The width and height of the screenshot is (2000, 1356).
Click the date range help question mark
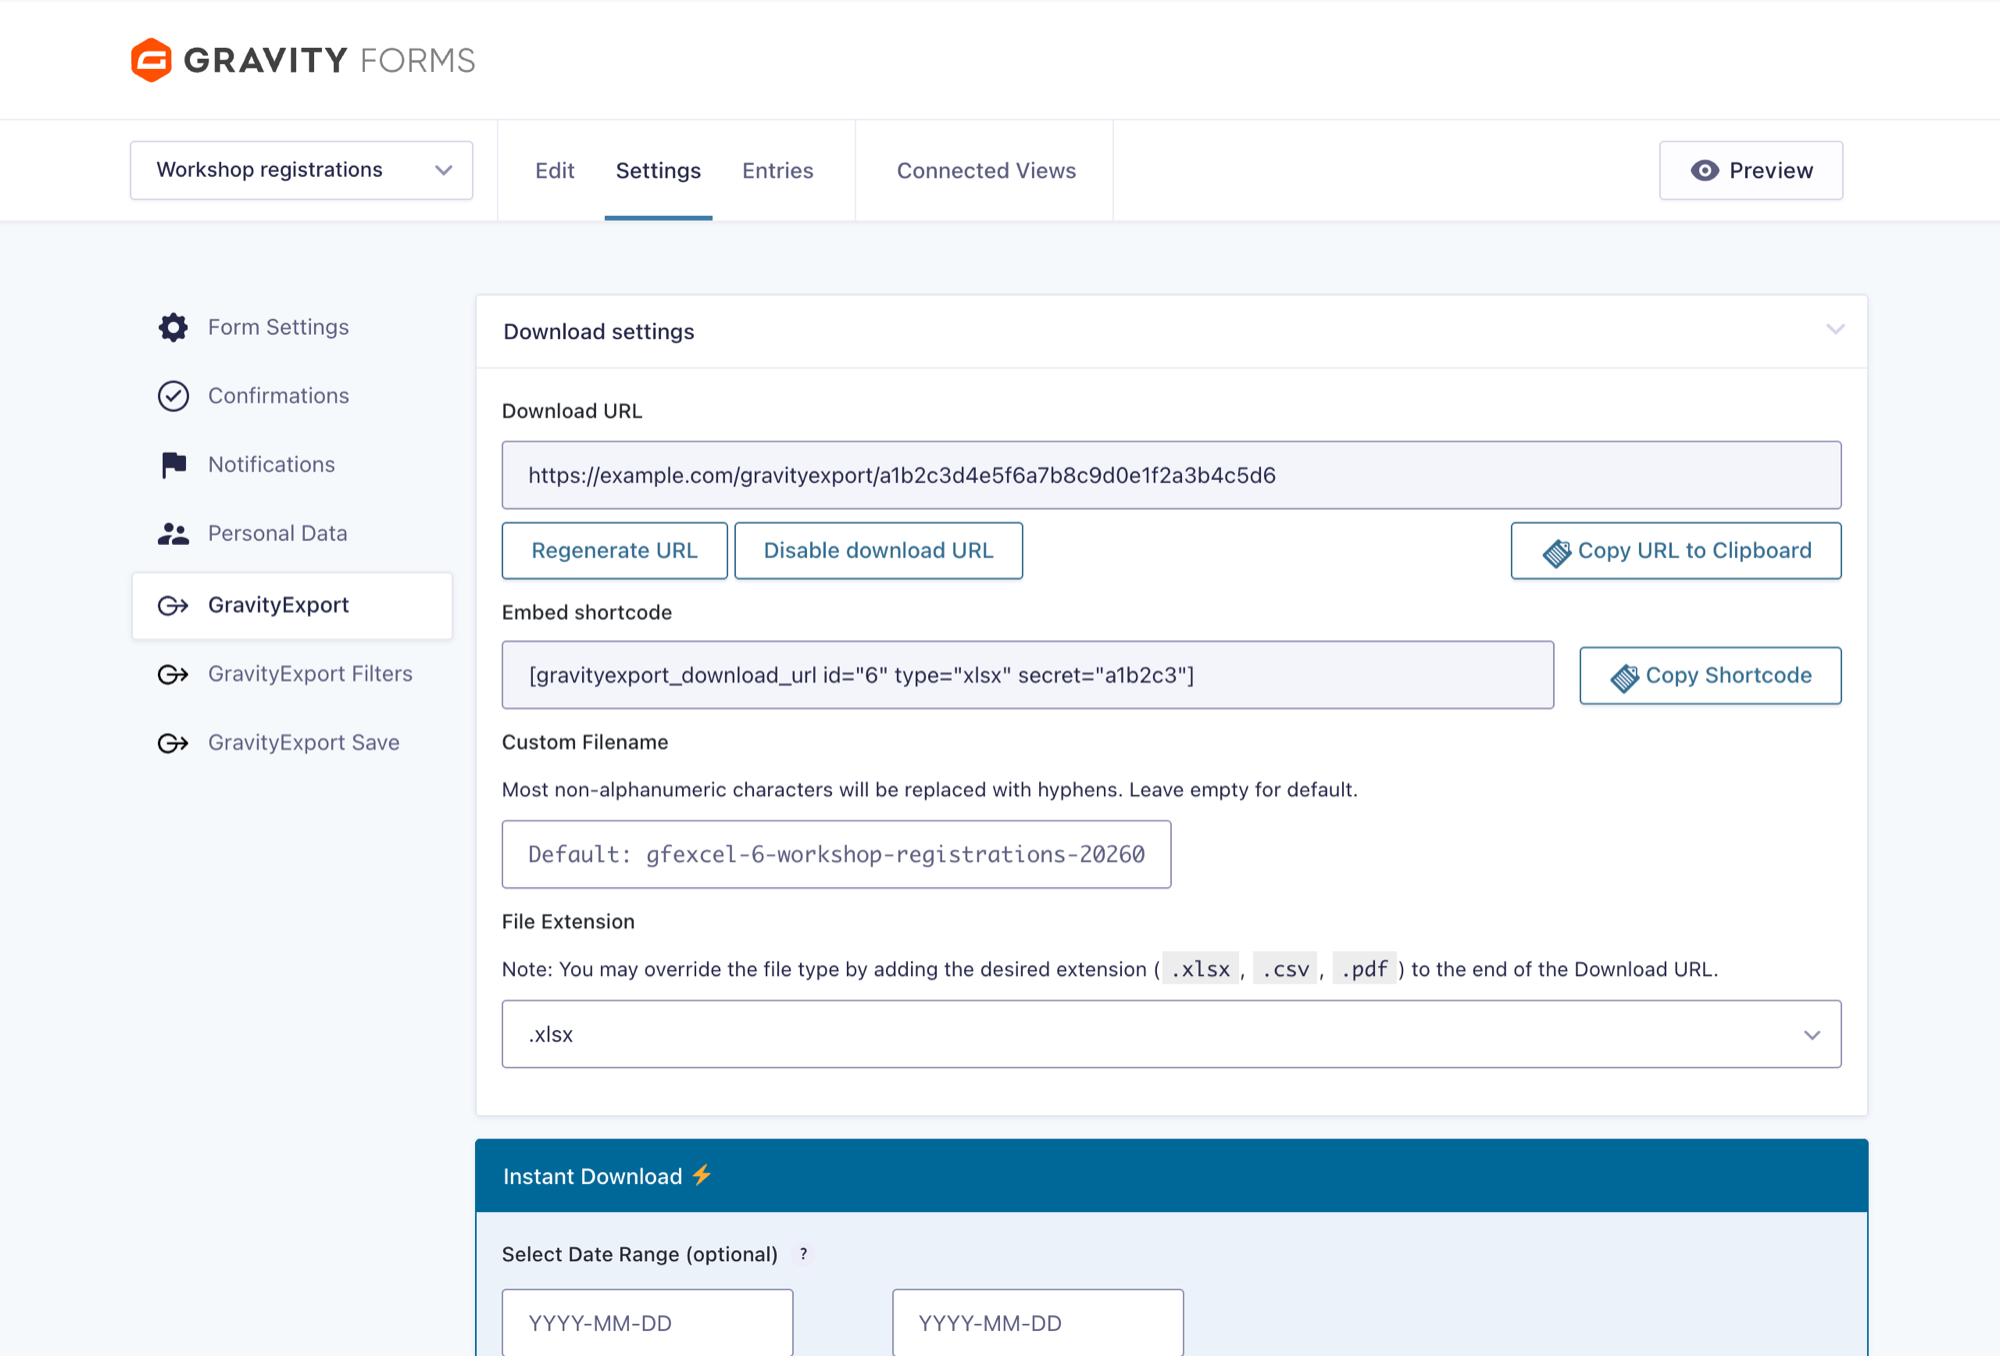(x=803, y=1254)
